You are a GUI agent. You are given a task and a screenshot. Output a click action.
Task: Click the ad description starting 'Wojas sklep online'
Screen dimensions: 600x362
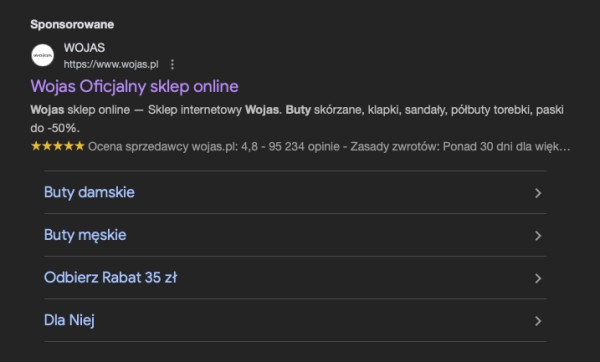pyautogui.click(x=297, y=119)
